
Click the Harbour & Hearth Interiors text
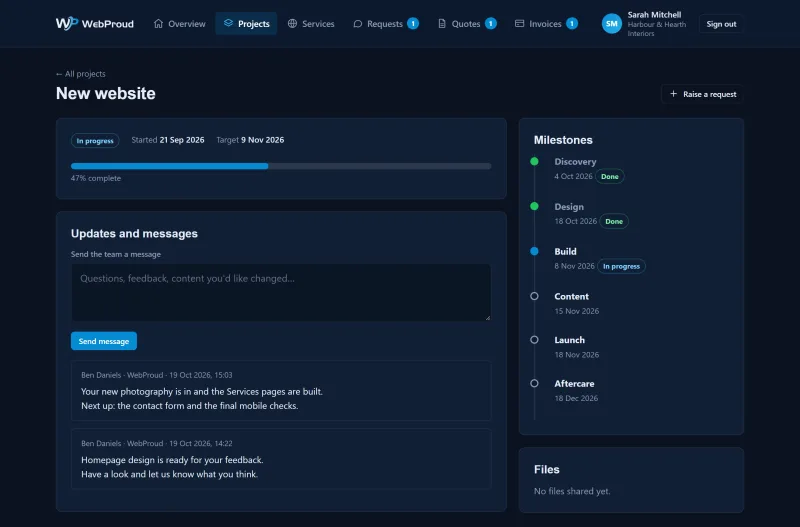[x=657, y=29]
